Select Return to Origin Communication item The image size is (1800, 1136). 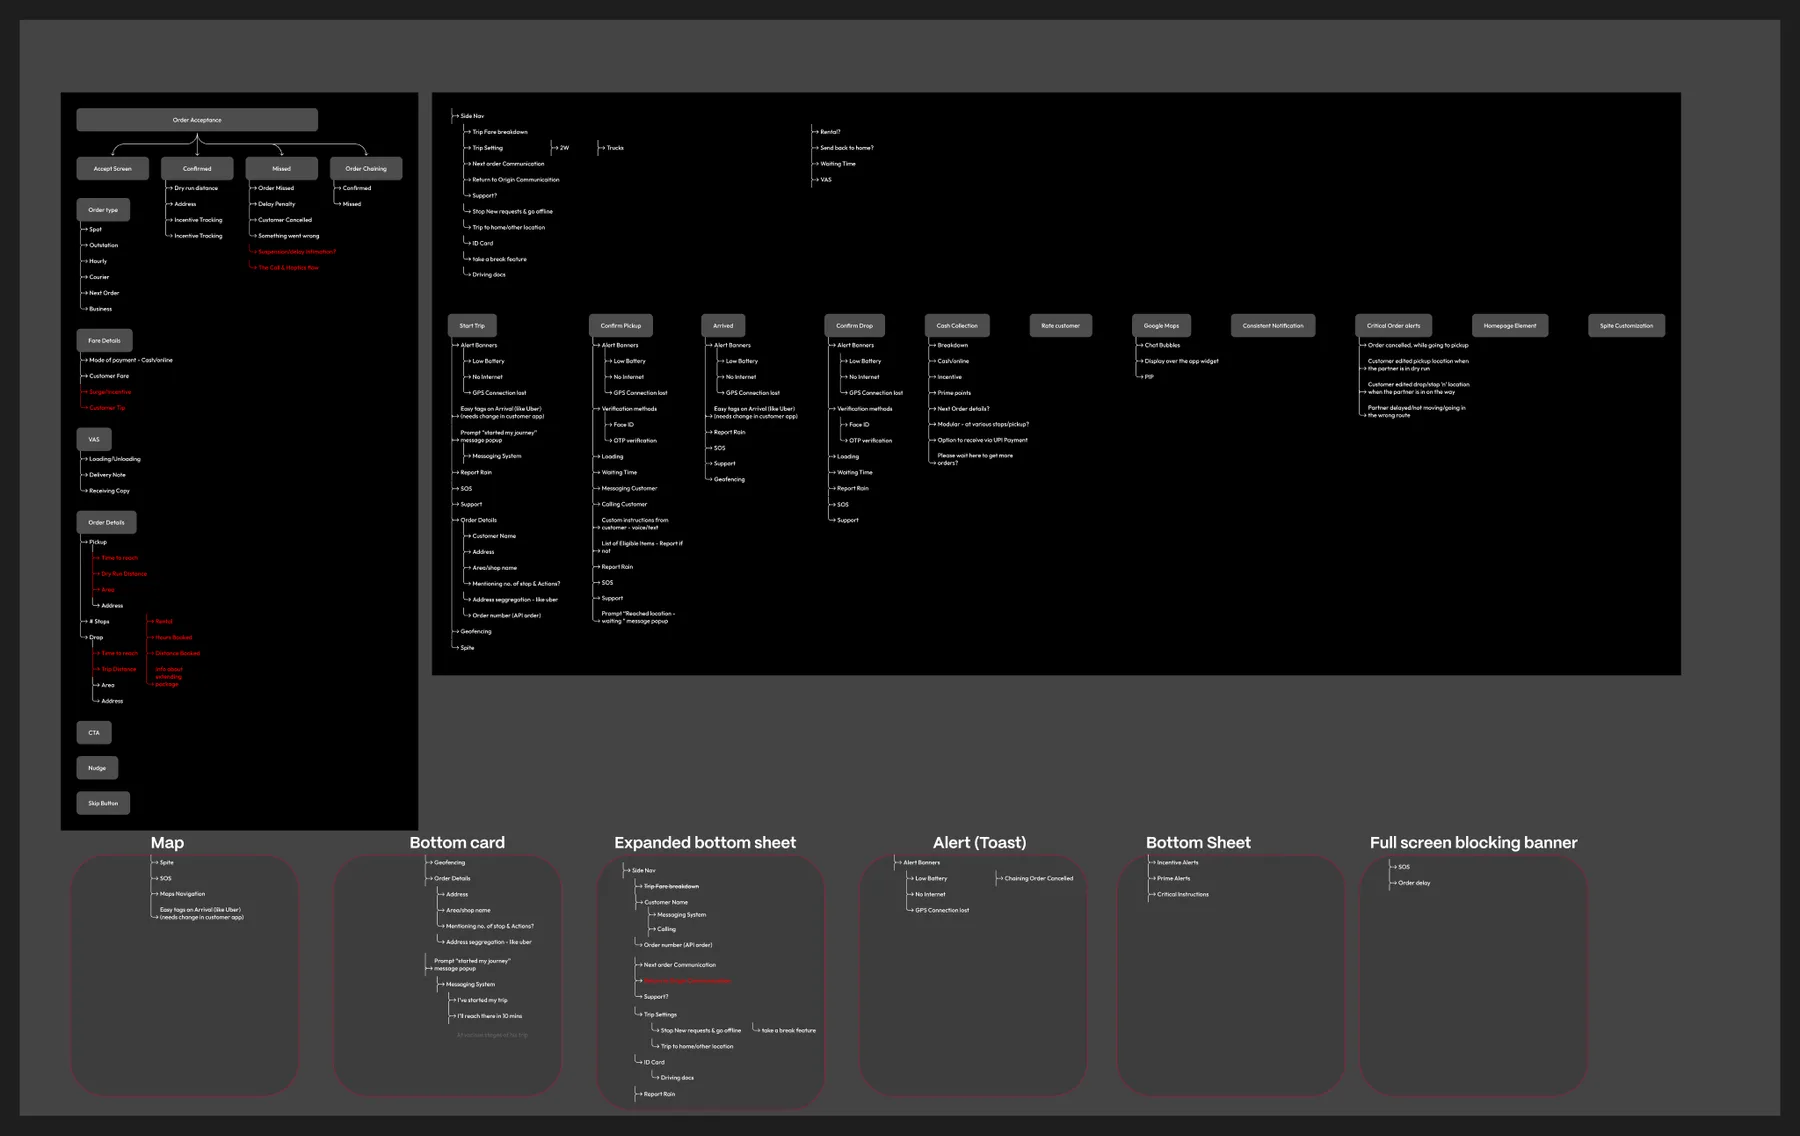[x=516, y=180]
